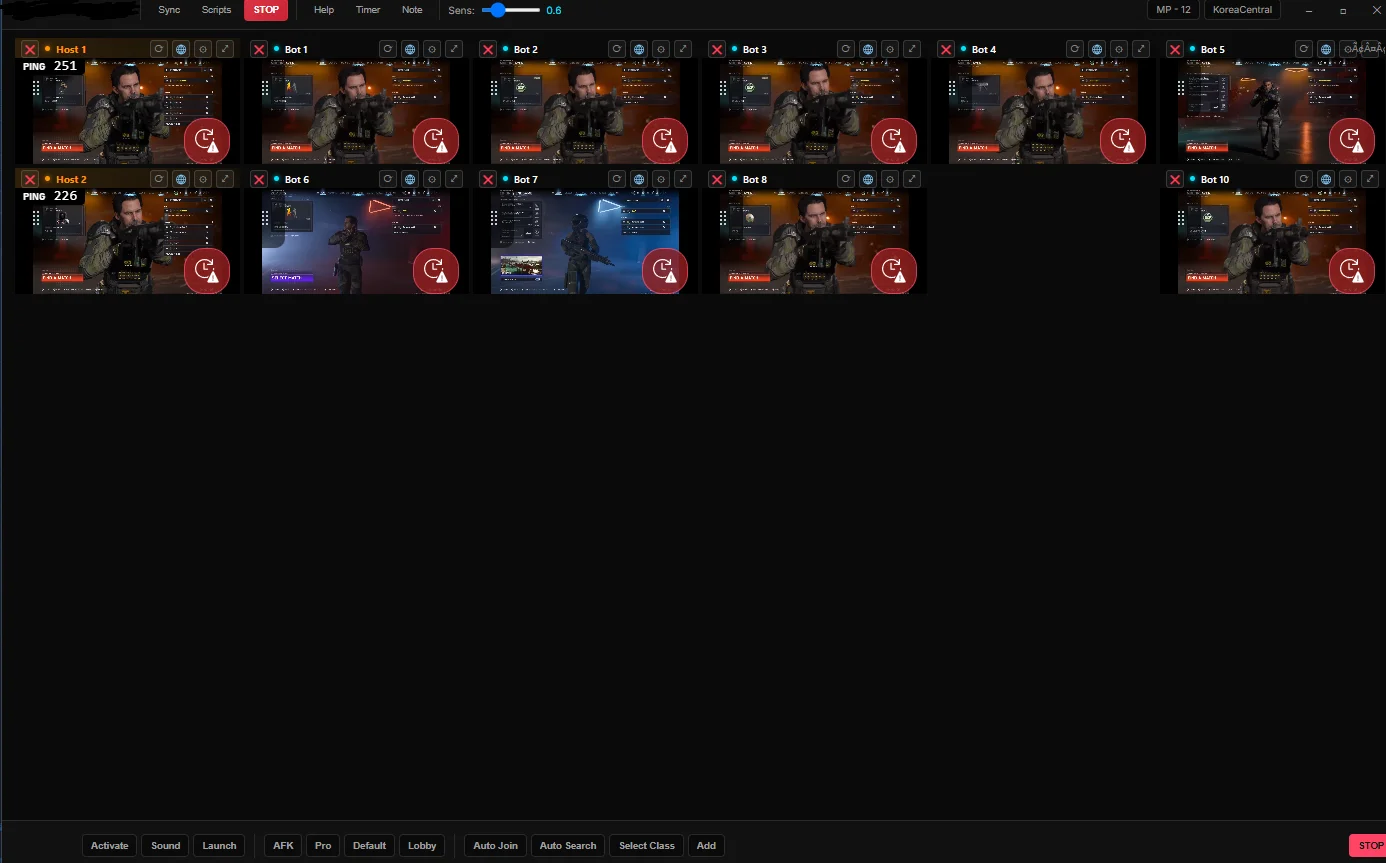
Task: Open the KoreaCentral region selector
Action: (1242, 10)
